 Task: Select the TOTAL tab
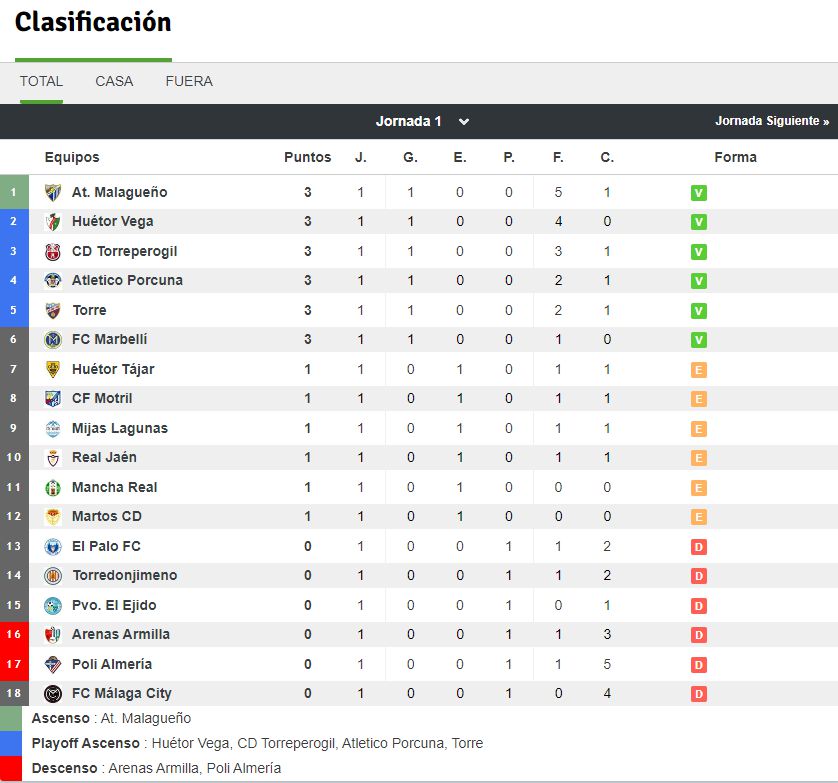click(41, 81)
